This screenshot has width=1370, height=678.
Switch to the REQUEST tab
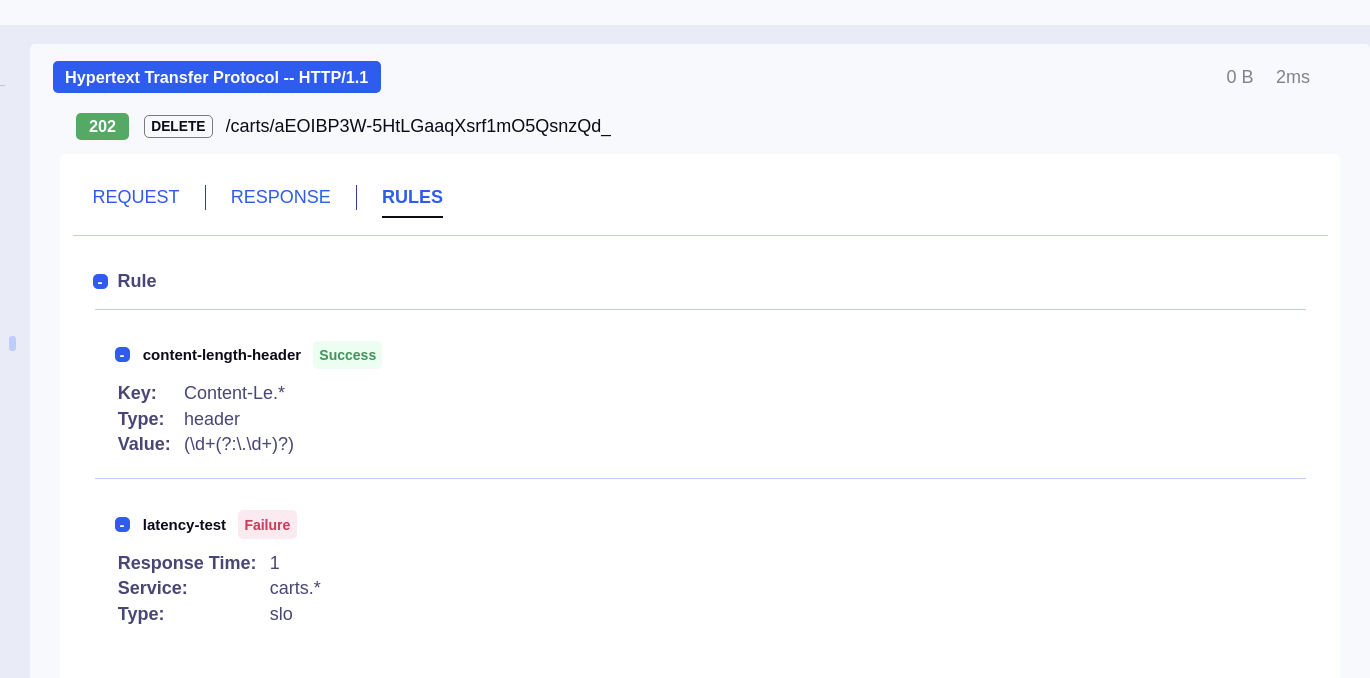136,197
